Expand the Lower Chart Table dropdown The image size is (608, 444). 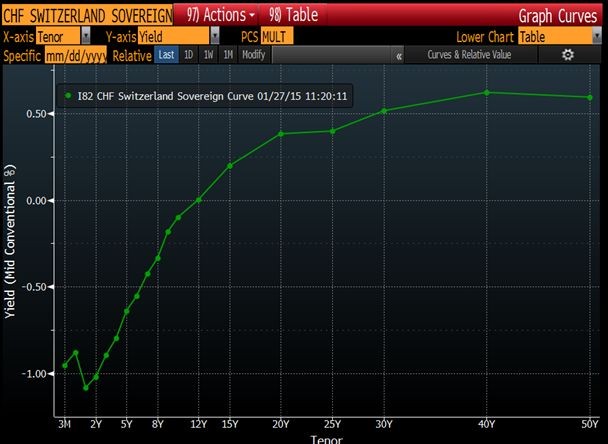click(x=597, y=36)
